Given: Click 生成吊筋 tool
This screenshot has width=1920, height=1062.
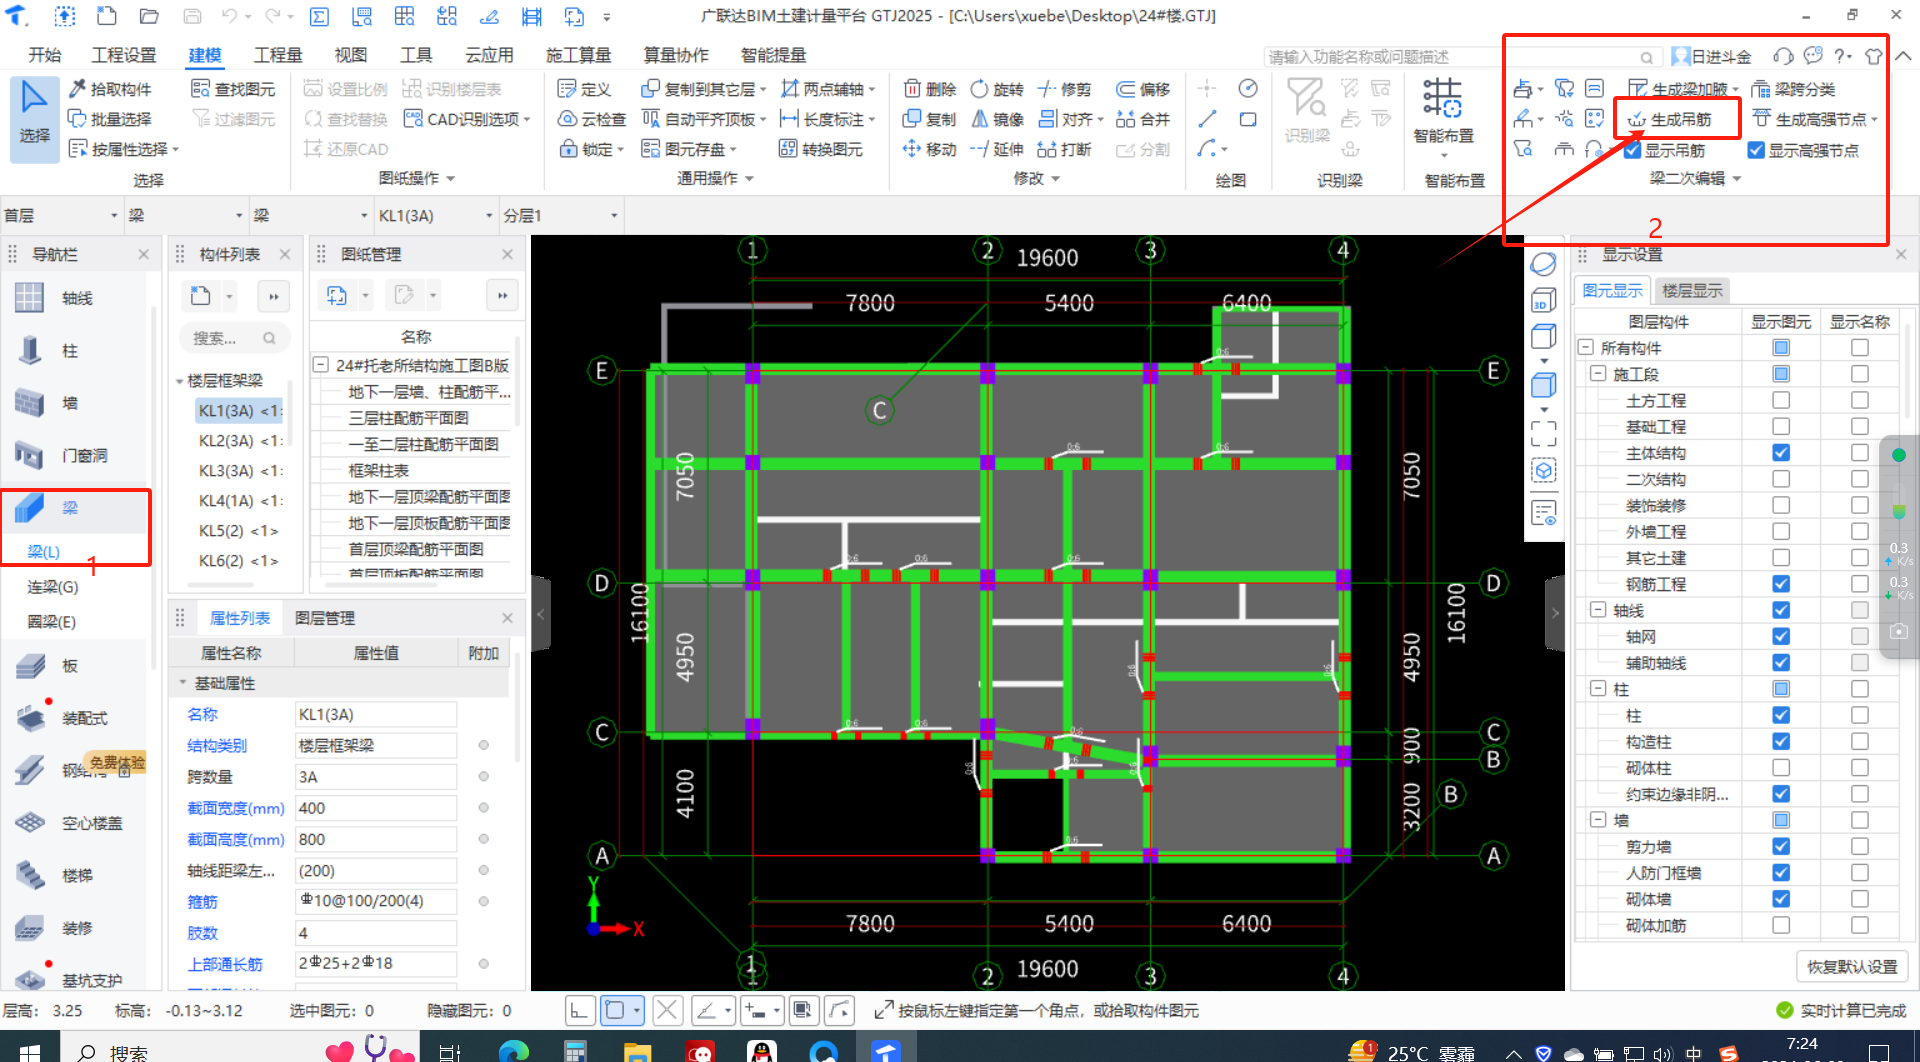Looking at the screenshot, I should pyautogui.click(x=1670, y=119).
